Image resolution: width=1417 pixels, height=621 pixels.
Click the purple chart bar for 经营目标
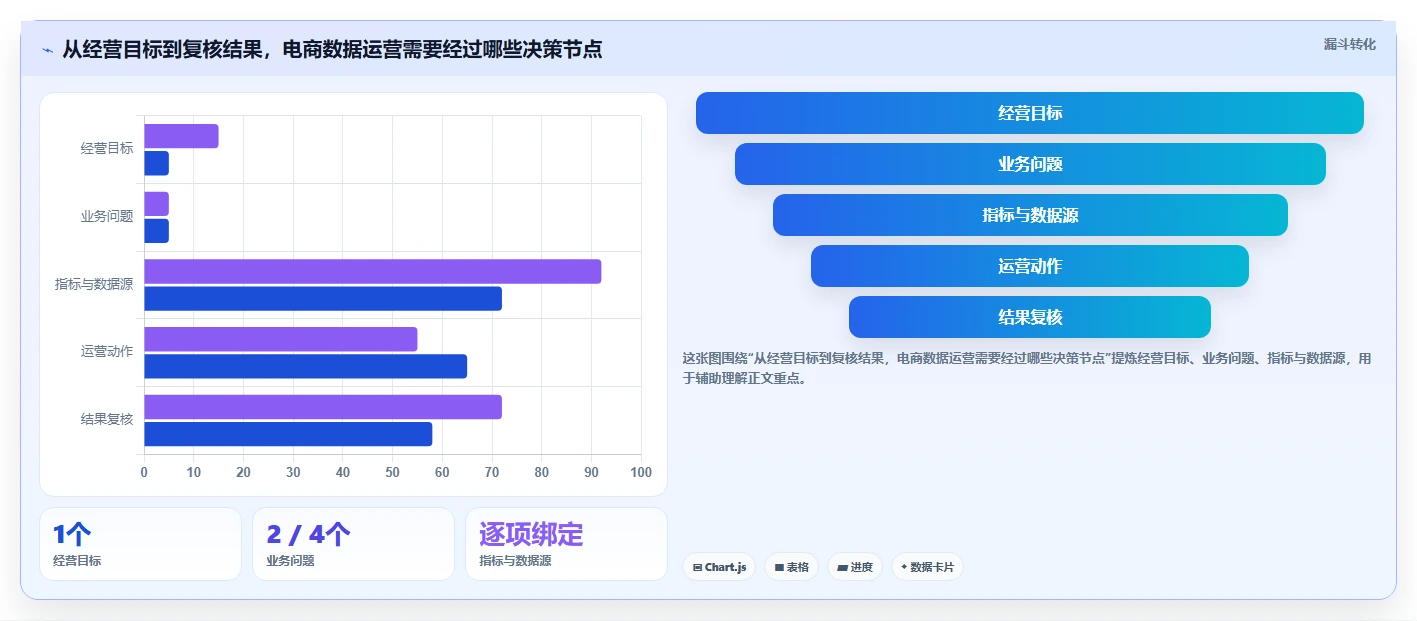coord(181,136)
